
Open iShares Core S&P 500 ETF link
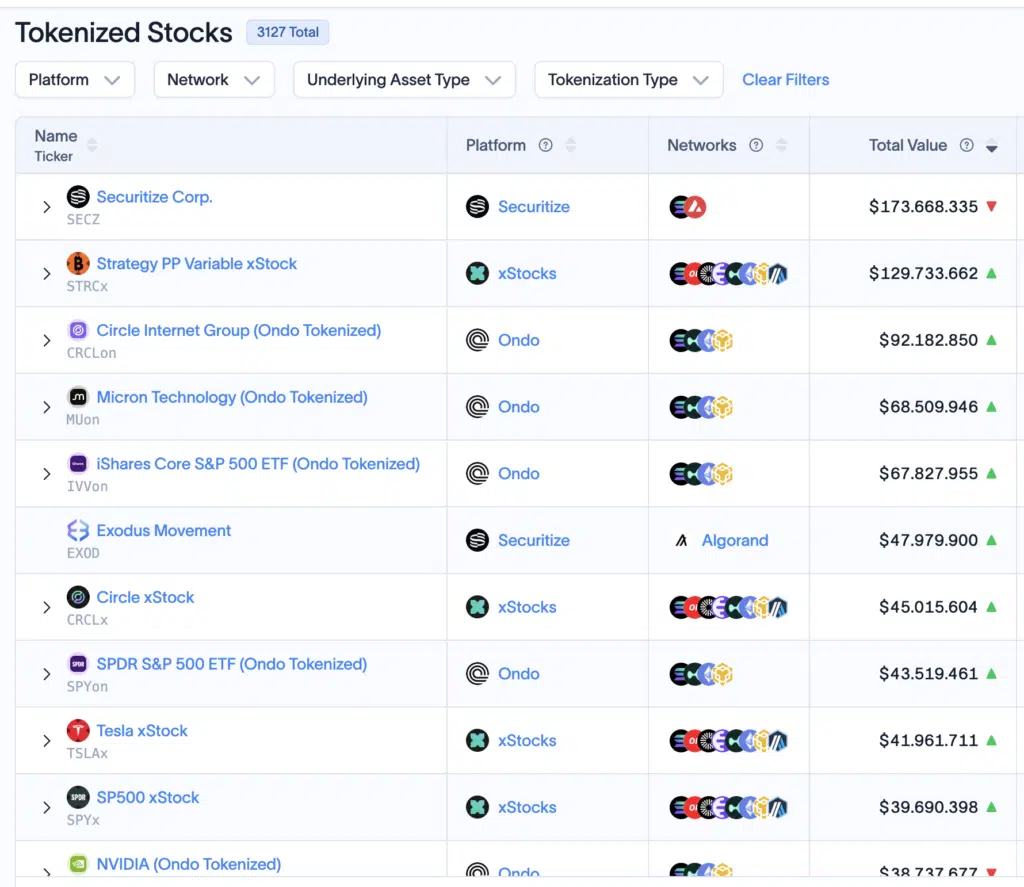click(x=258, y=463)
